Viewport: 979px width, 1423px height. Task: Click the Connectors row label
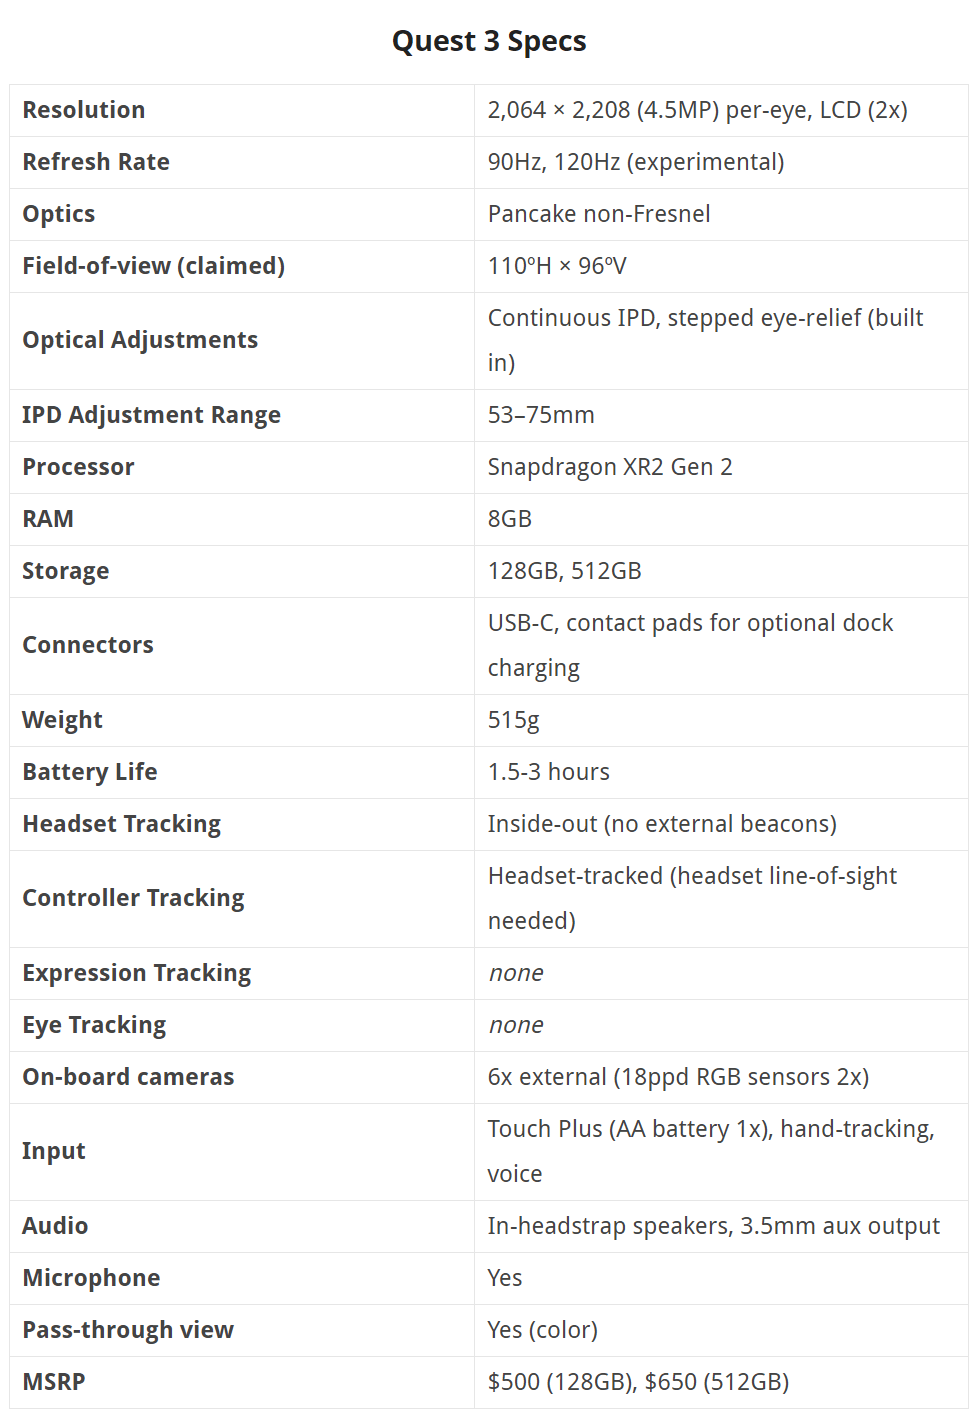coord(88,645)
